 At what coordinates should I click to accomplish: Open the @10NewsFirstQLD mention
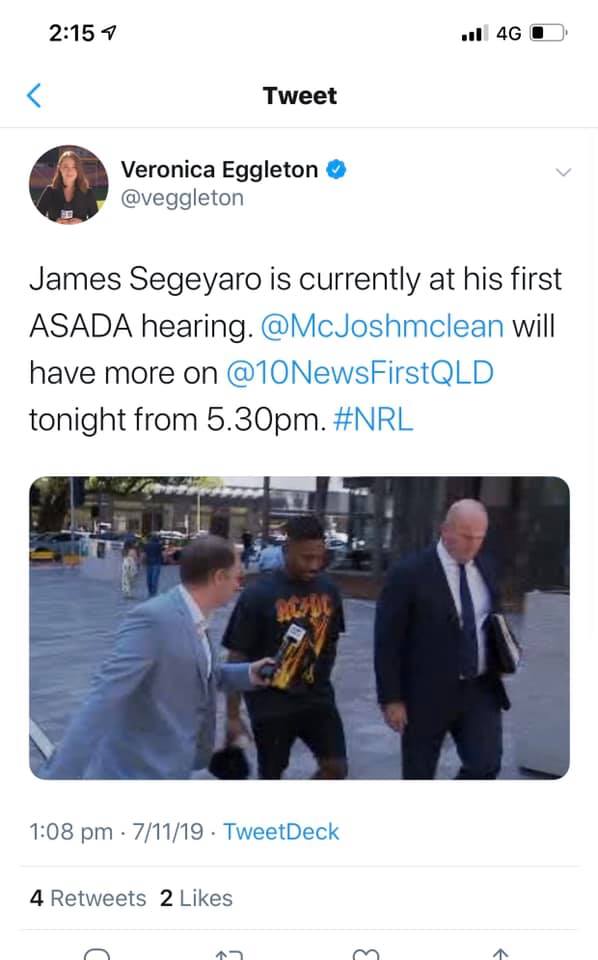pyautogui.click(x=359, y=373)
